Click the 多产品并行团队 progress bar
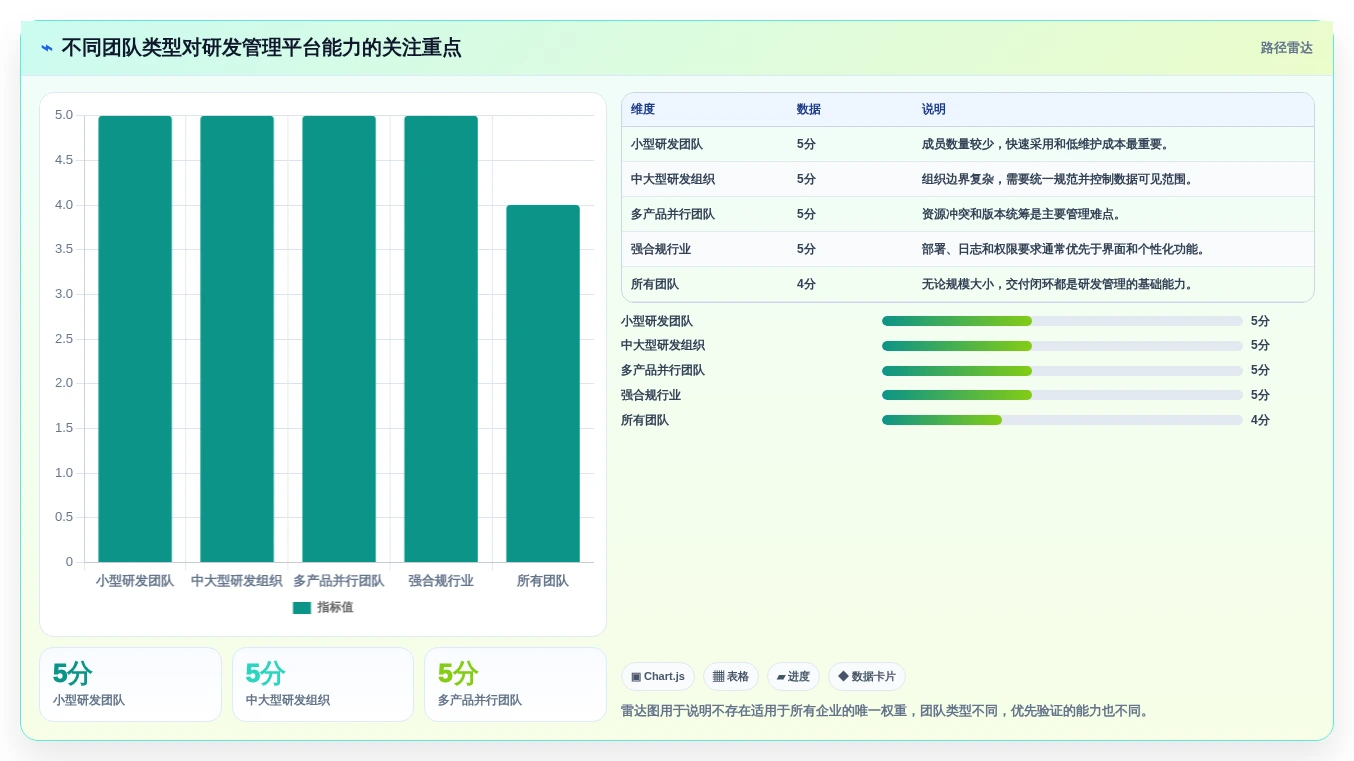1354x761 pixels. coord(1062,371)
